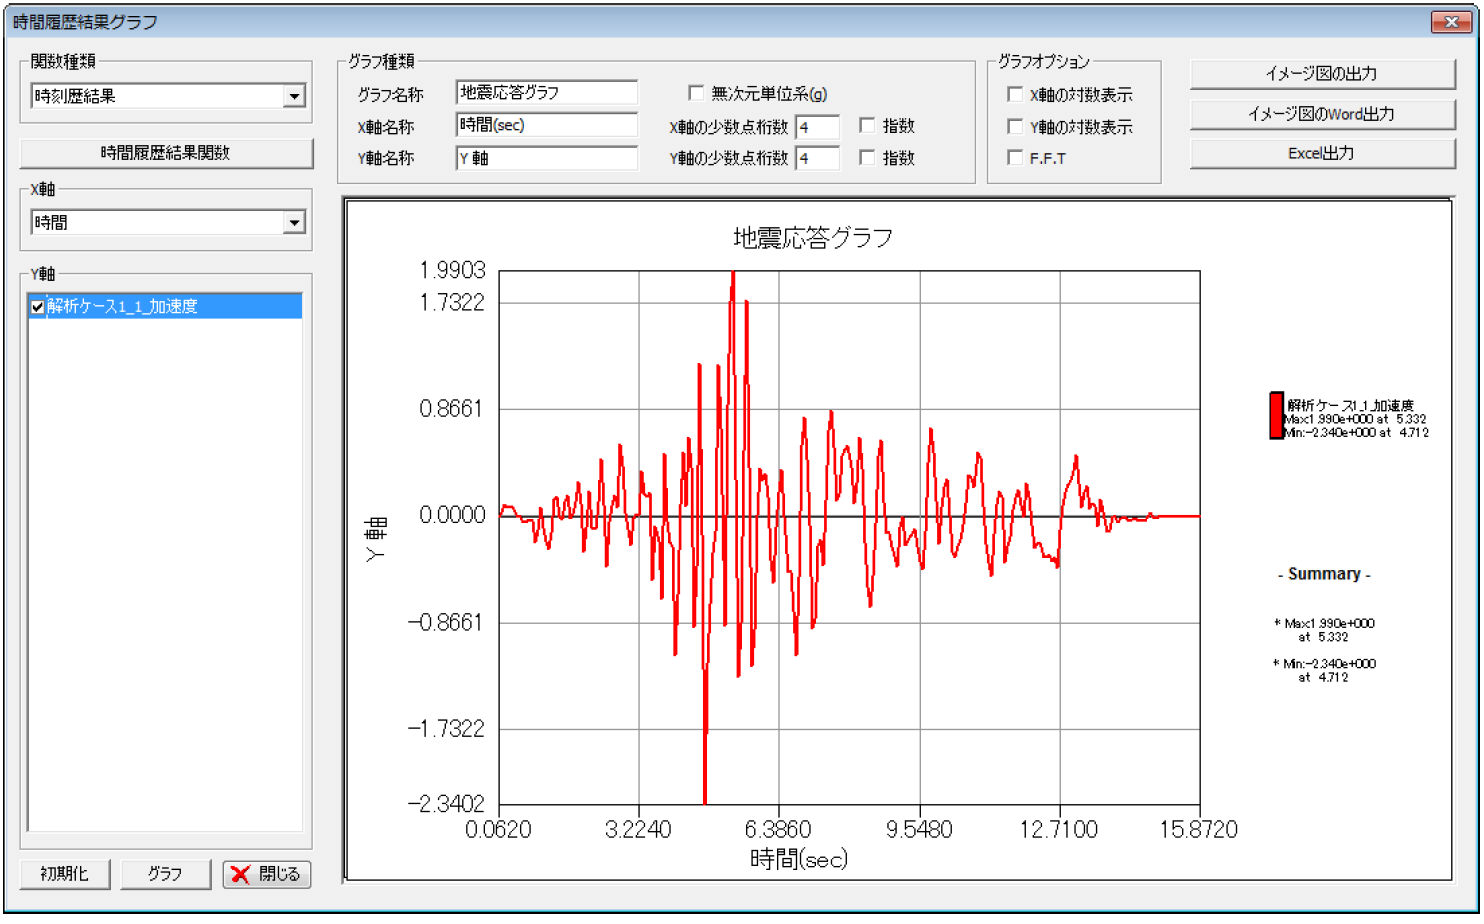Click the Excel出力 button
Image resolution: width=1484 pixels, height=924 pixels.
(x=1322, y=153)
